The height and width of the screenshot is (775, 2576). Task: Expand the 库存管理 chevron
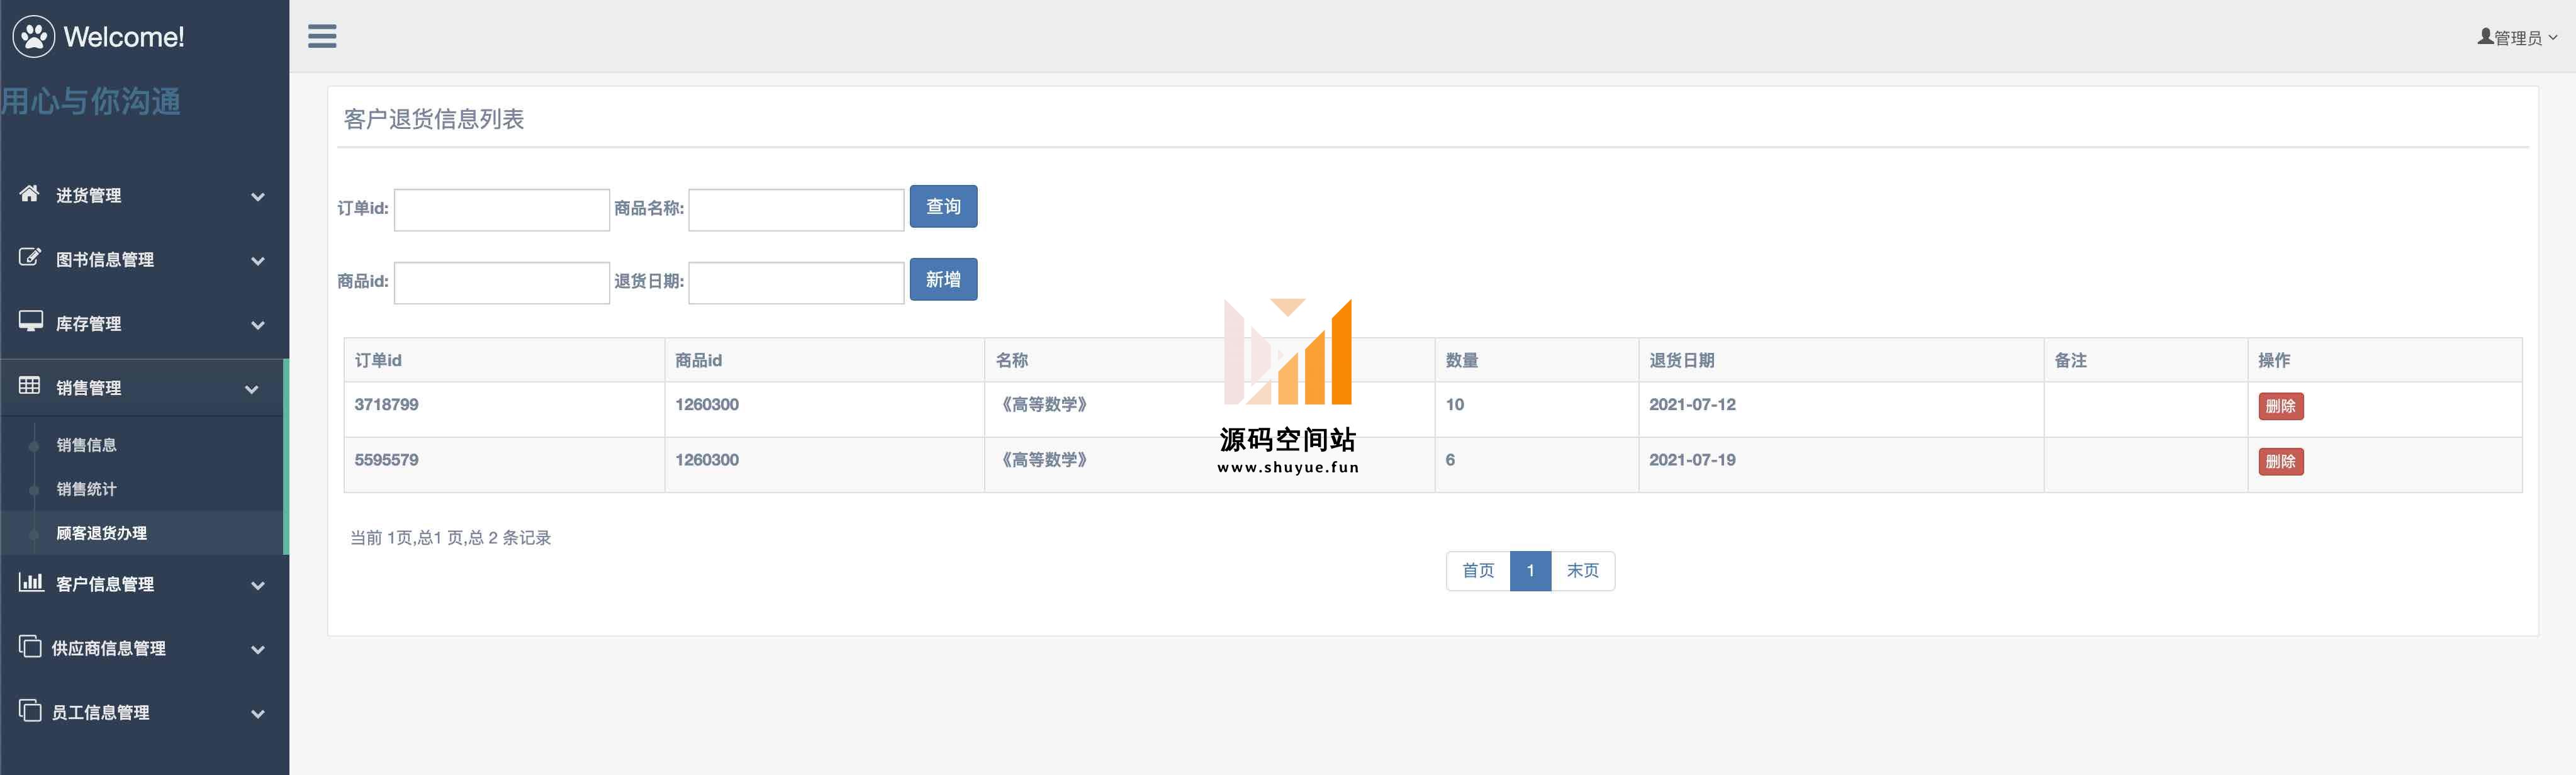(x=258, y=325)
